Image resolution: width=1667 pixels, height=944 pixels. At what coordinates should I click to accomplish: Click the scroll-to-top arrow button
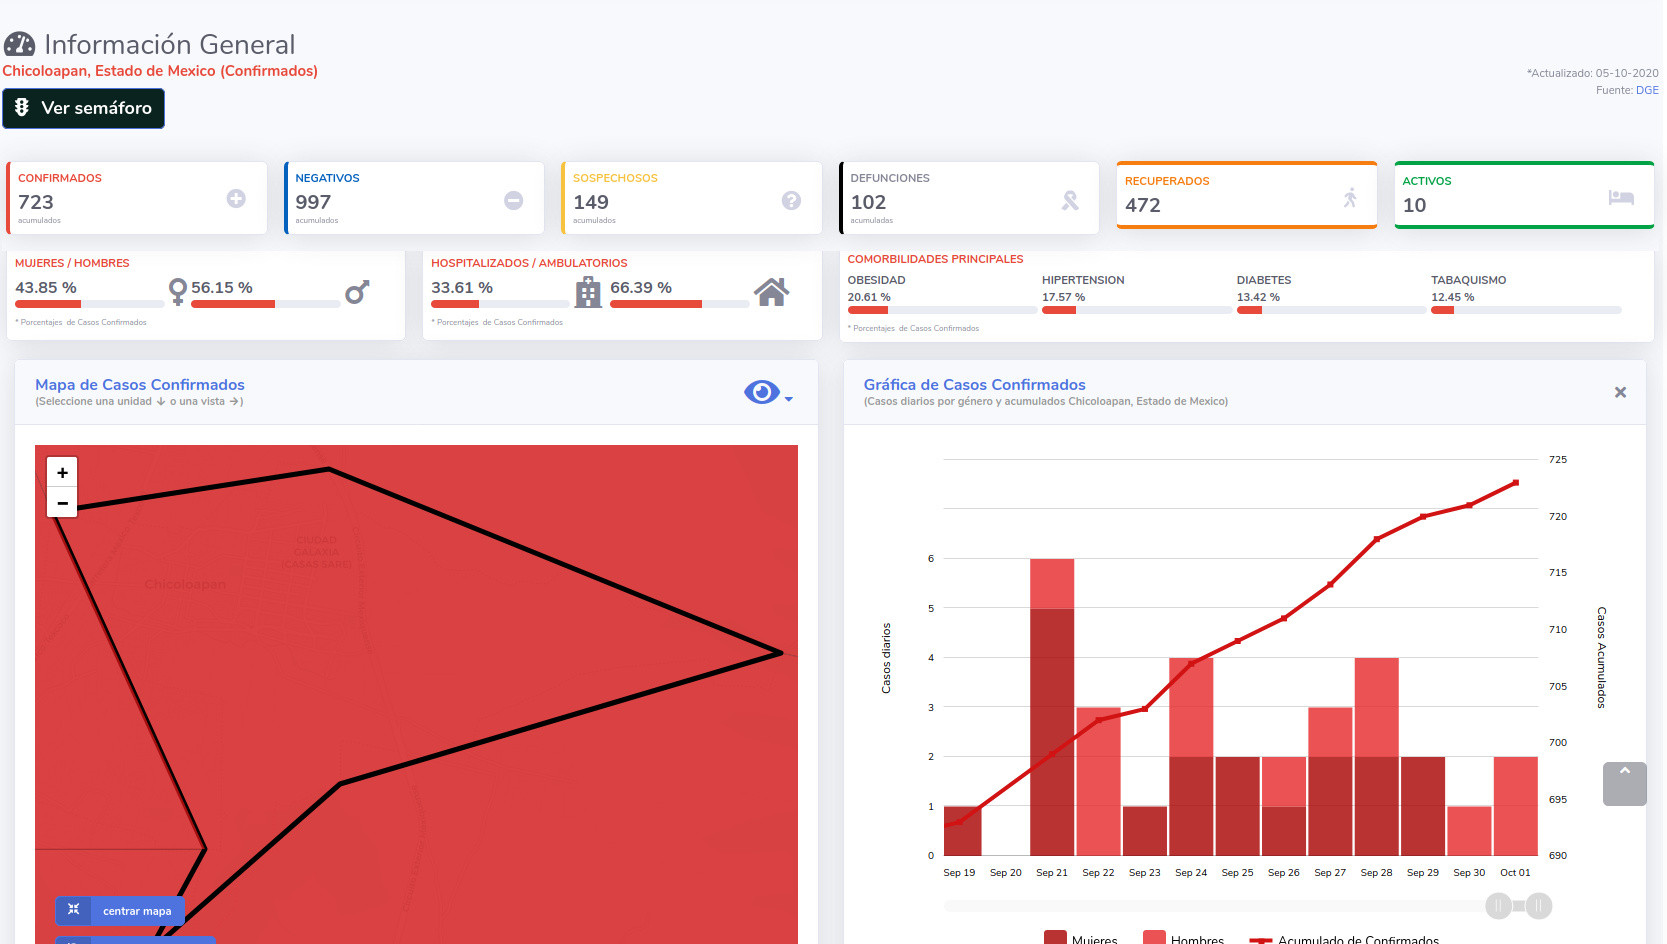pos(1625,784)
